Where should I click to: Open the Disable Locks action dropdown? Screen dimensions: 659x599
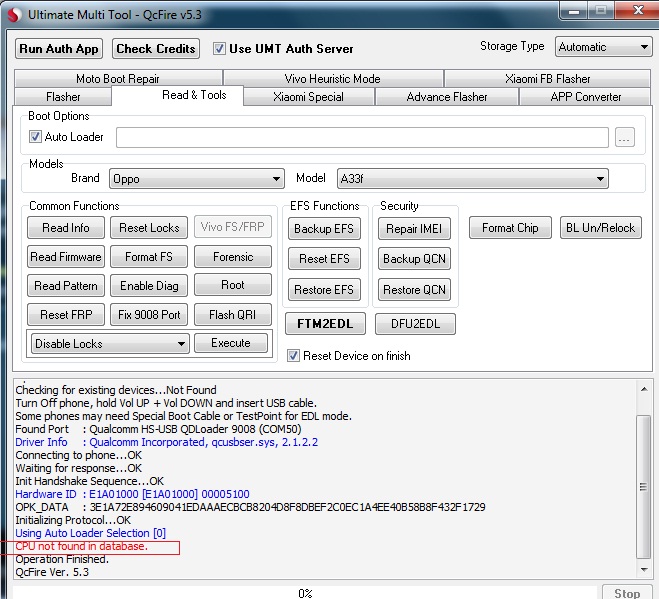(x=110, y=344)
